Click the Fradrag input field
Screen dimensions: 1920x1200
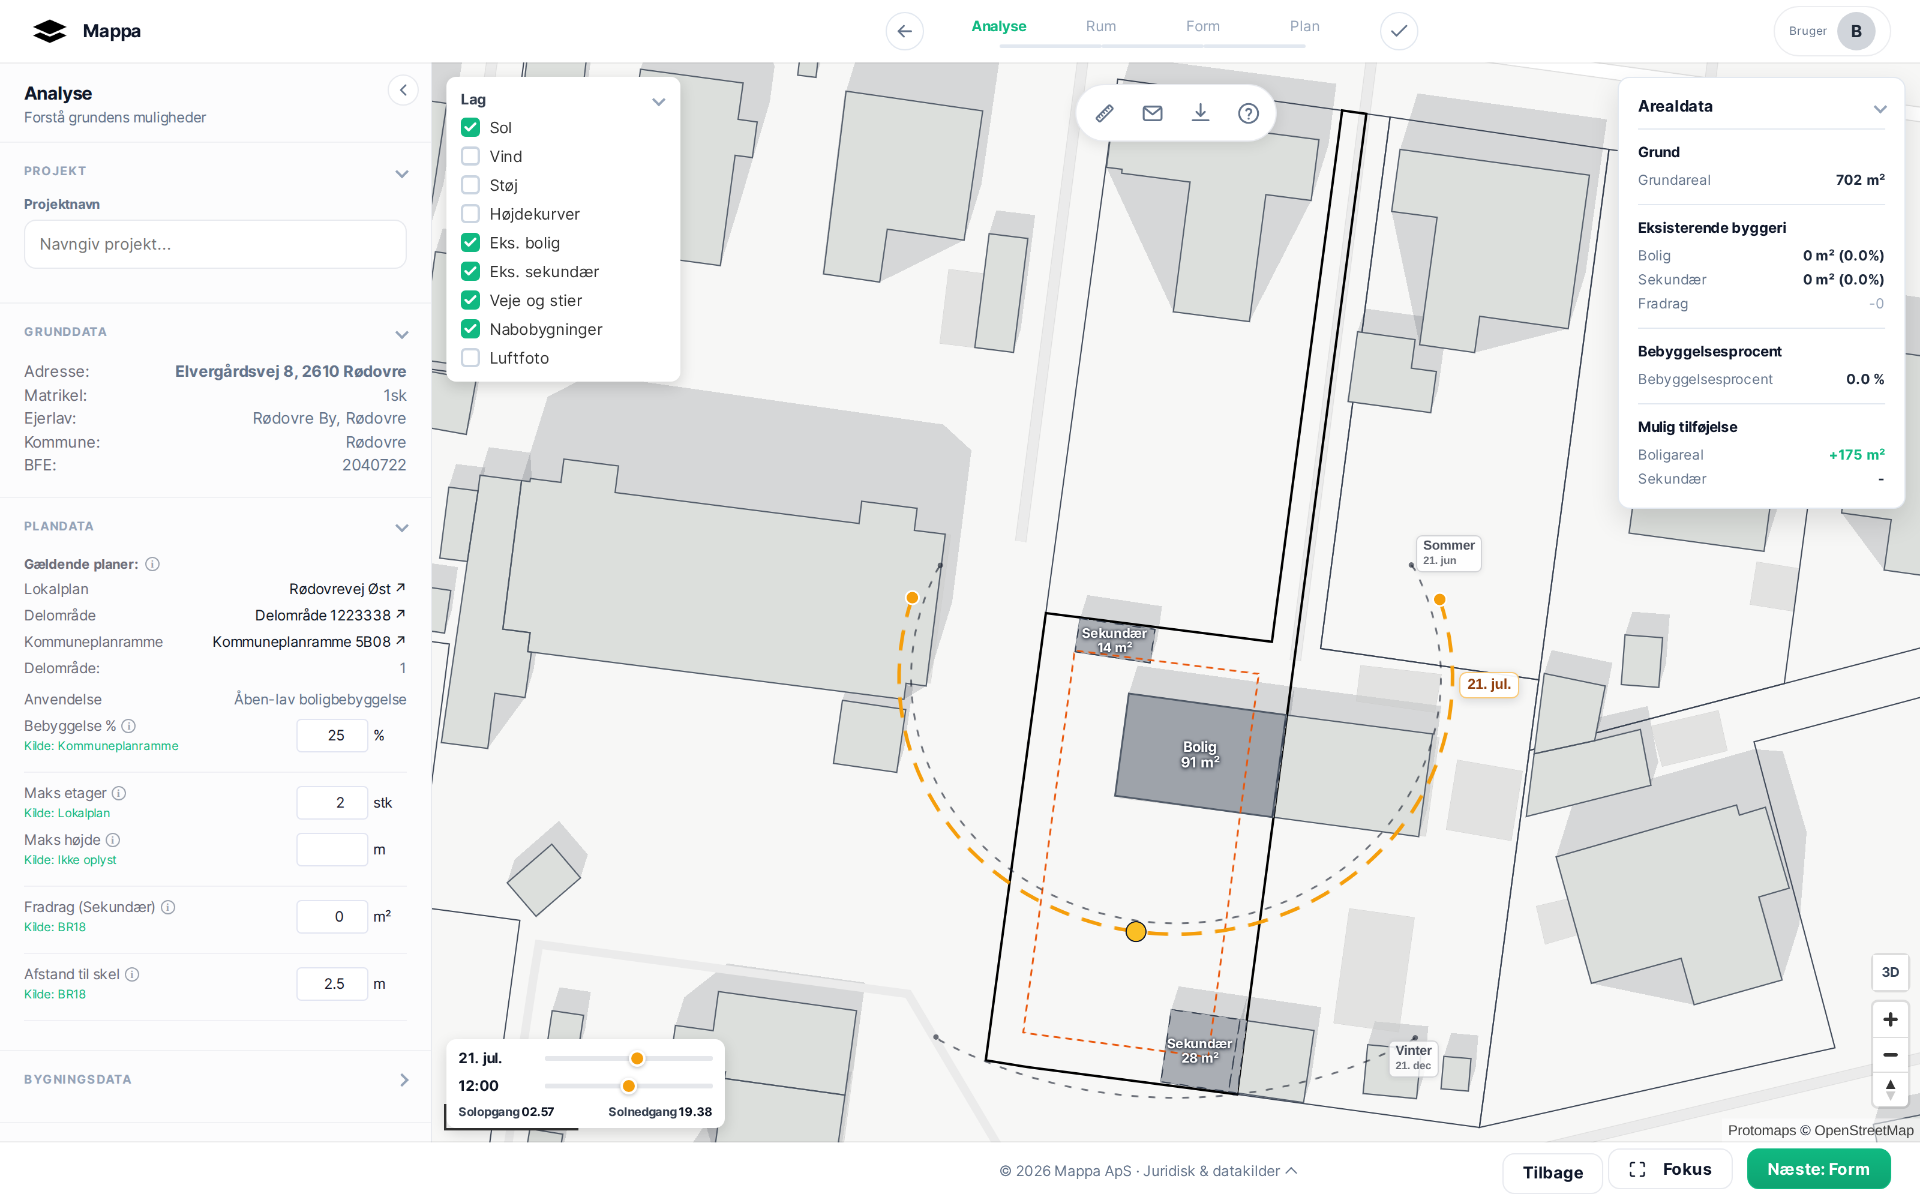pos(332,917)
